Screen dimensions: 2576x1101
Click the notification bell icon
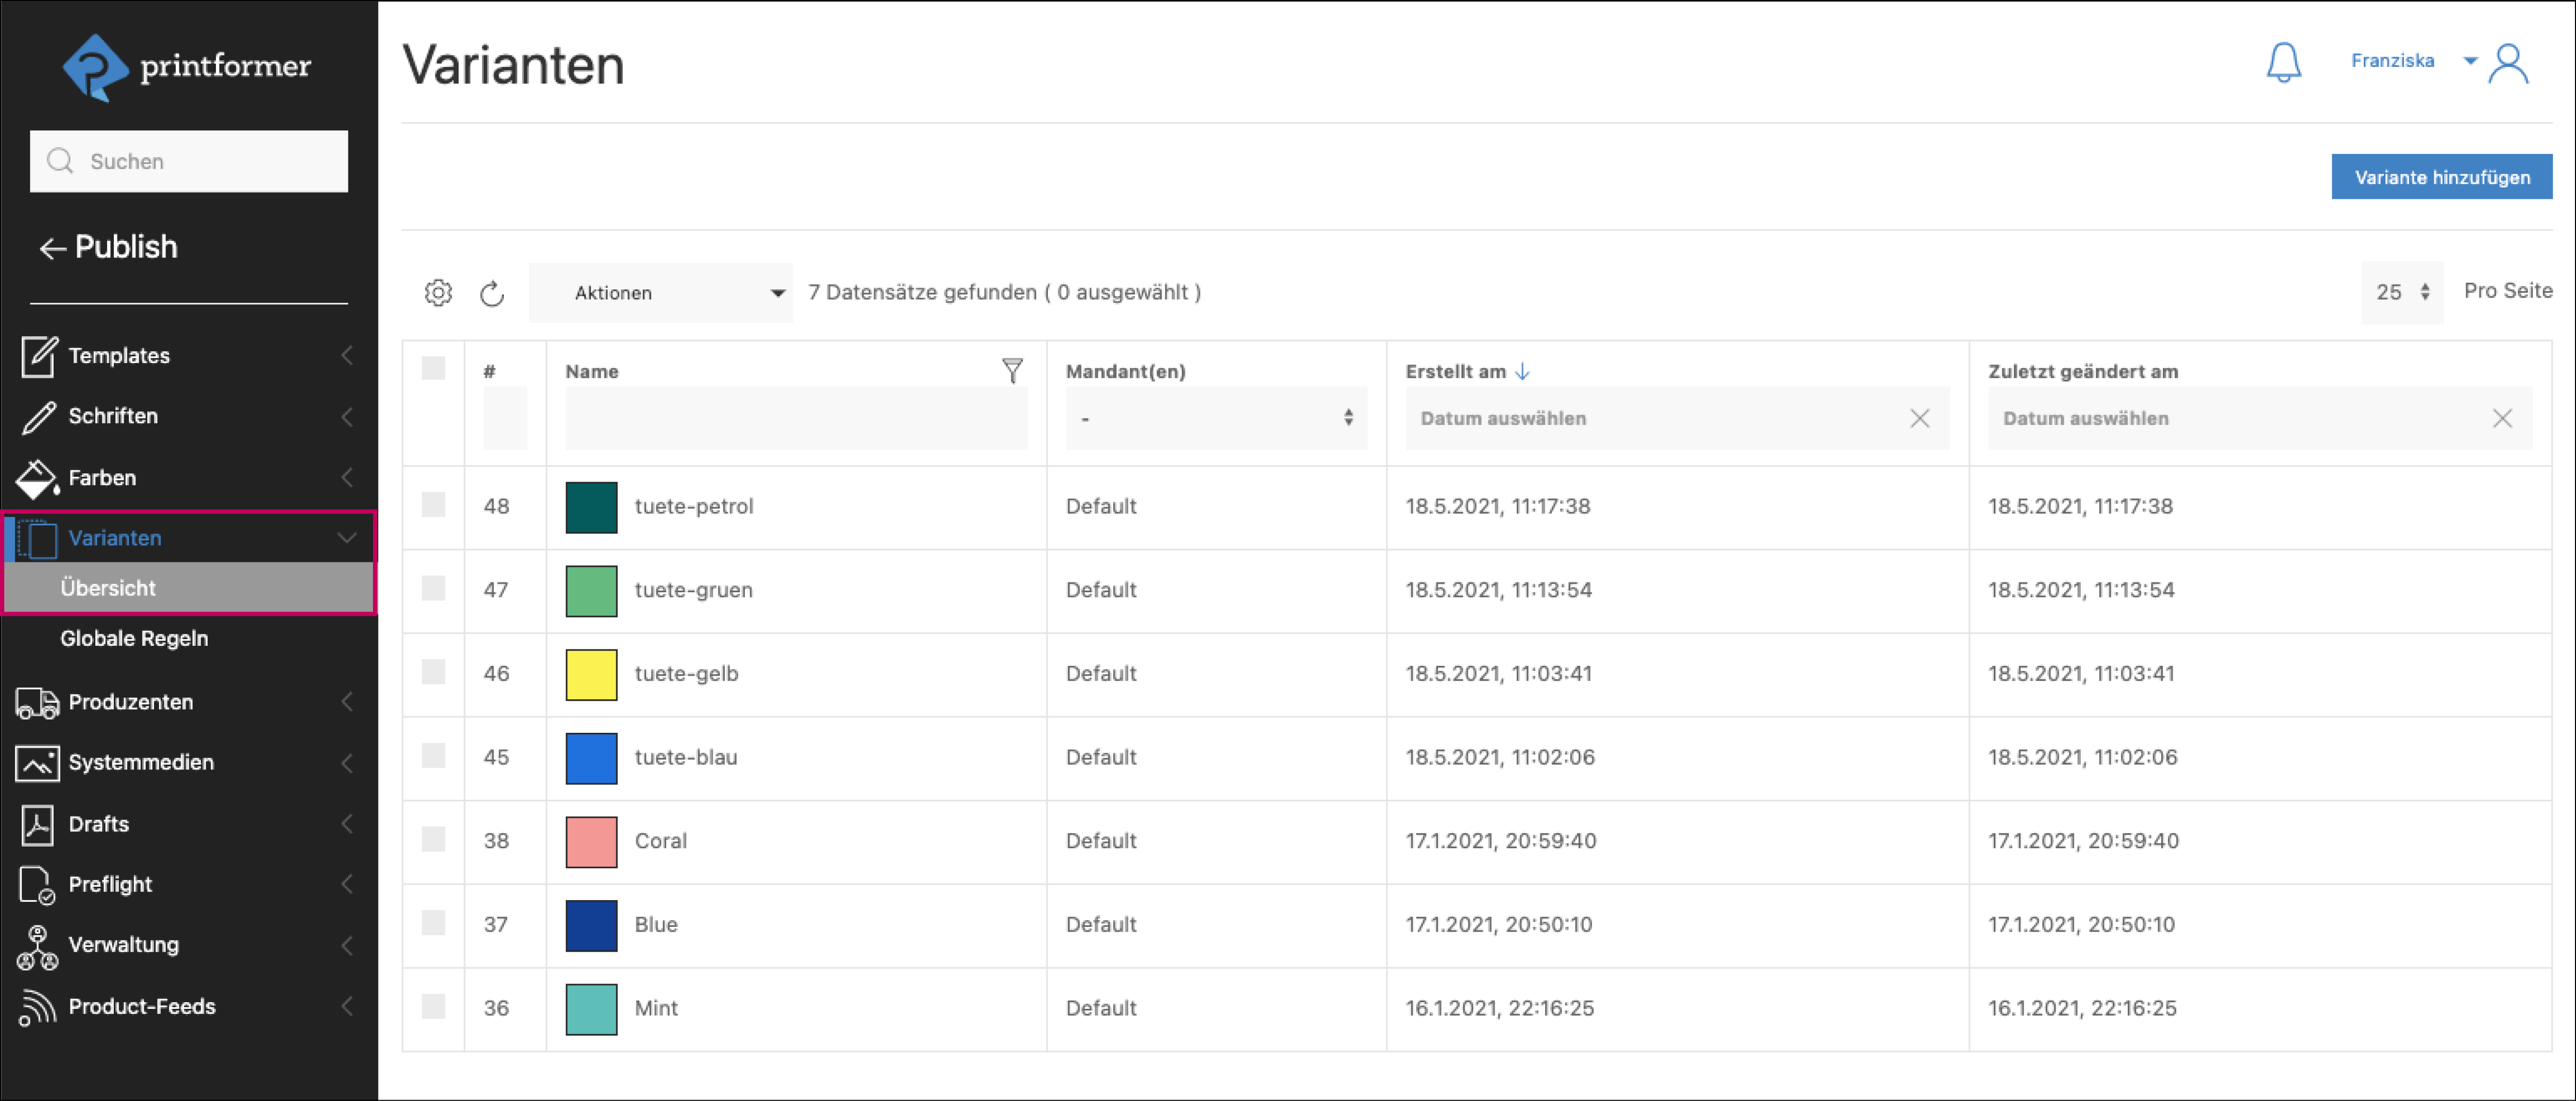pos(2283,62)
